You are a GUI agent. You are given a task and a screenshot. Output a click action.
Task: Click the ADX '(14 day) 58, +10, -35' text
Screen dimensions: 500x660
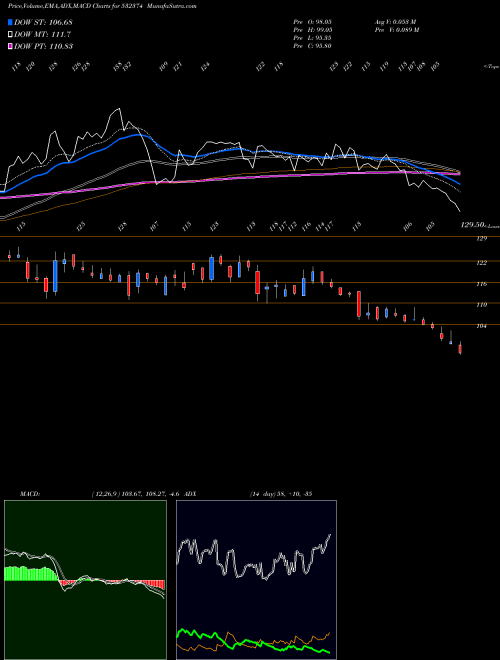(281, 494)
